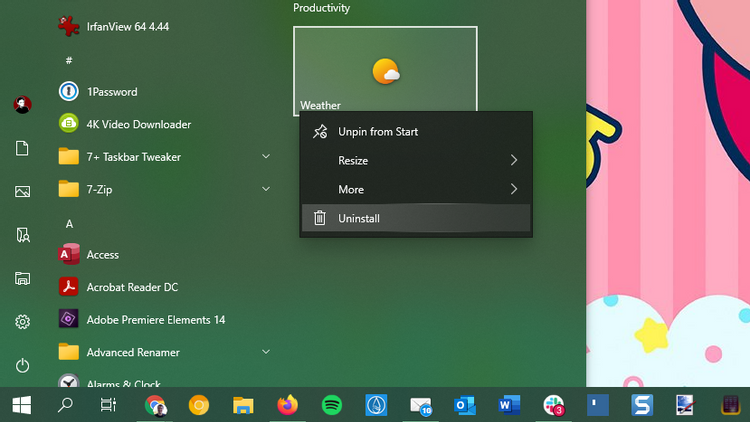
Task: Open 4K Video Downloader
Action: coord(138,125)
